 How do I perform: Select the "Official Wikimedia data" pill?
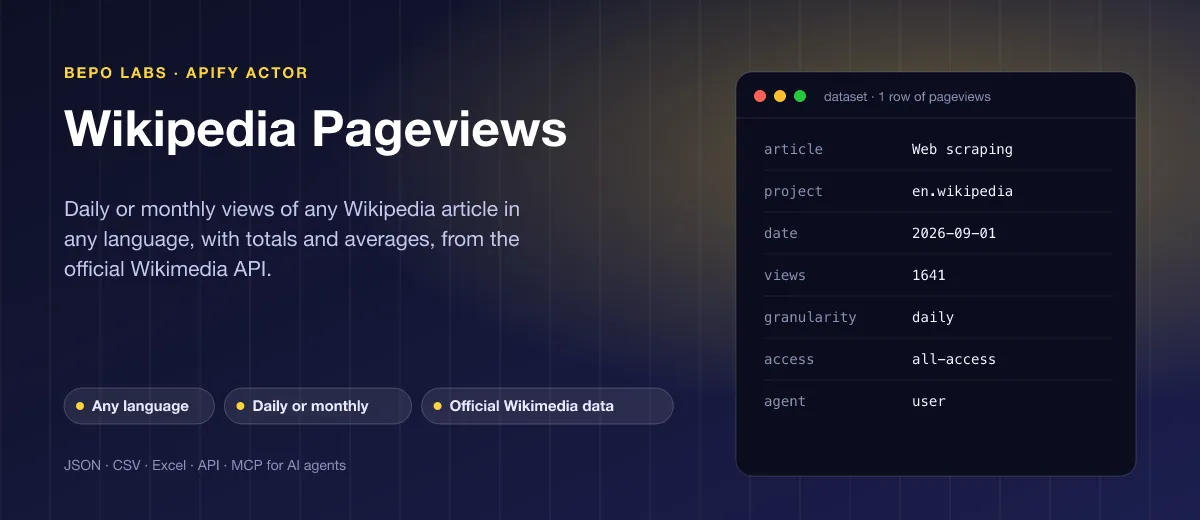click(547, 406)
